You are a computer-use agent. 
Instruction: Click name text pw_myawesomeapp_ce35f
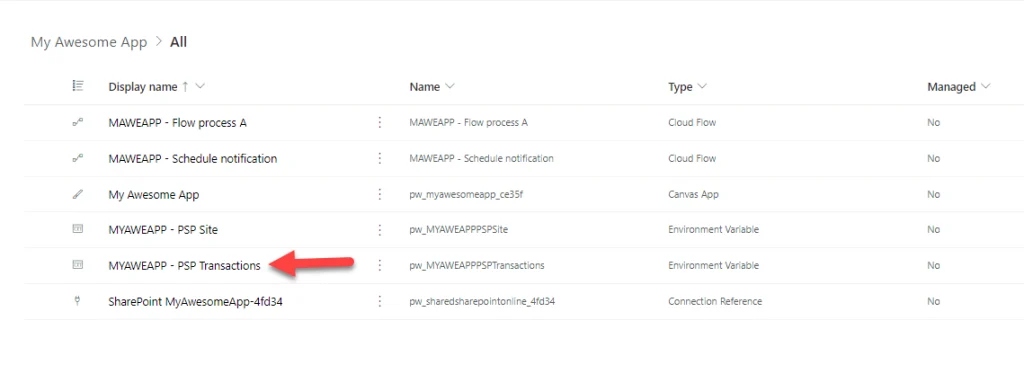coord(466,195)
